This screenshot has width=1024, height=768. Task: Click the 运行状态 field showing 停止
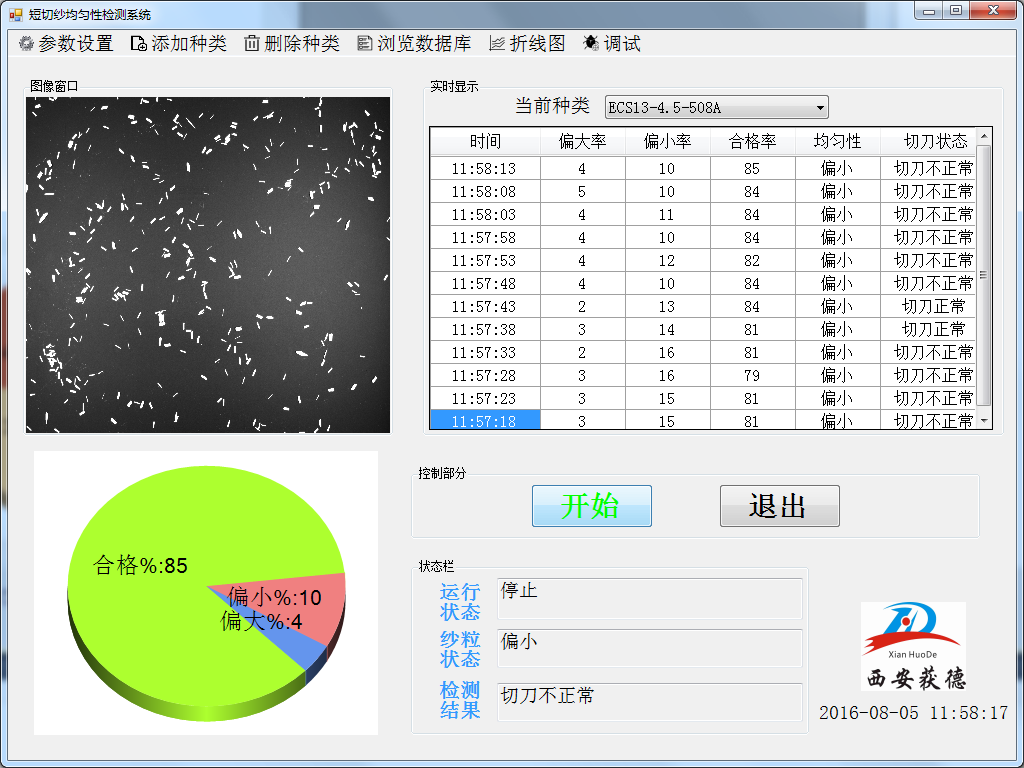coord(650,599)
